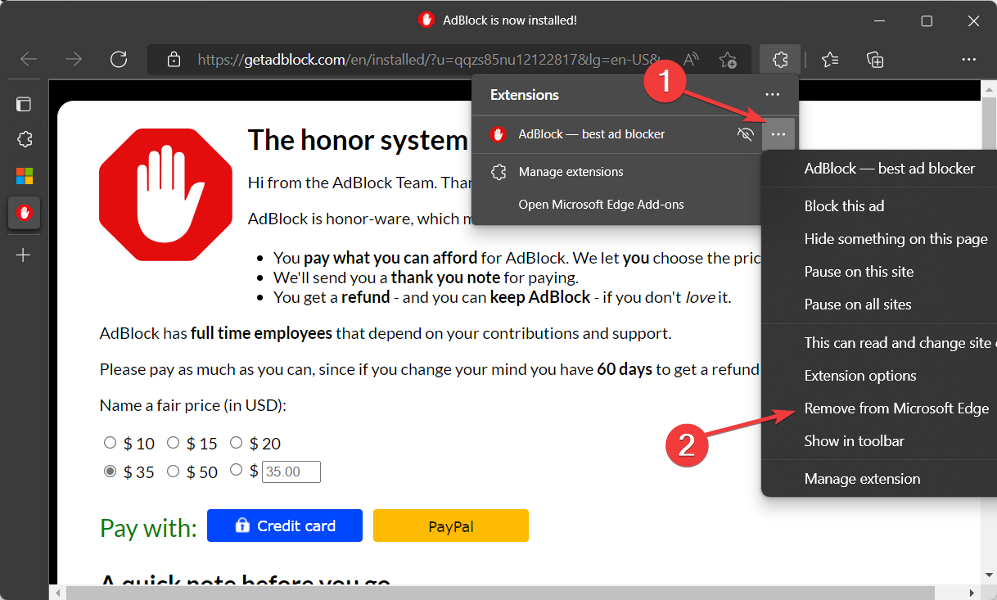
Task: Click the three dots in Extensions header
Action: 772,95
